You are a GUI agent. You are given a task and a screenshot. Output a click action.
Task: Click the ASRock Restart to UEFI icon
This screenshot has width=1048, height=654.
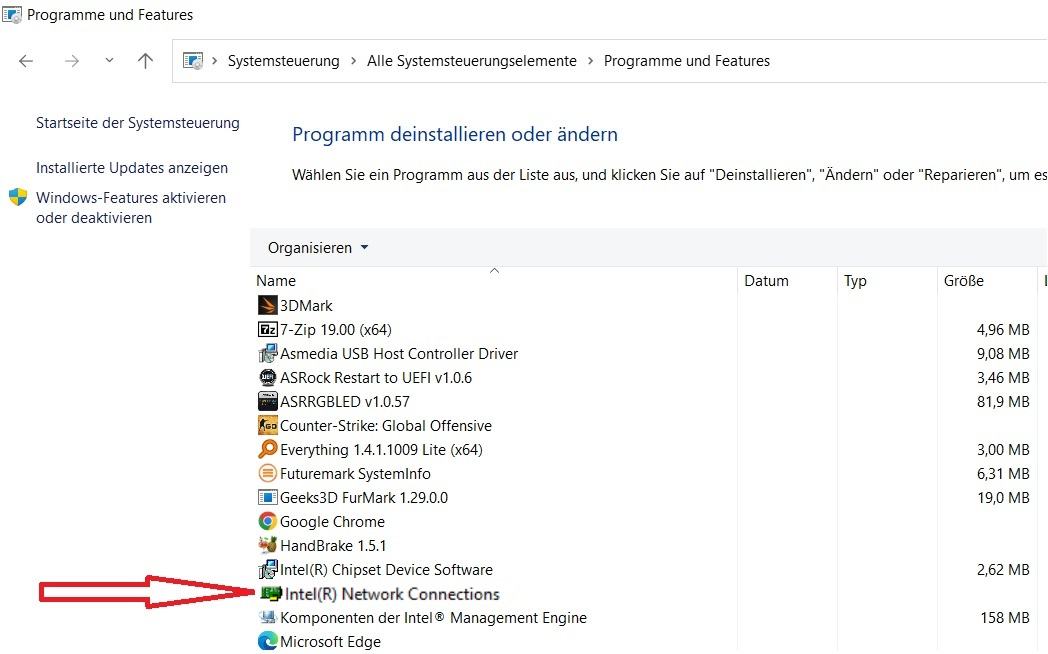click(267, 377)
